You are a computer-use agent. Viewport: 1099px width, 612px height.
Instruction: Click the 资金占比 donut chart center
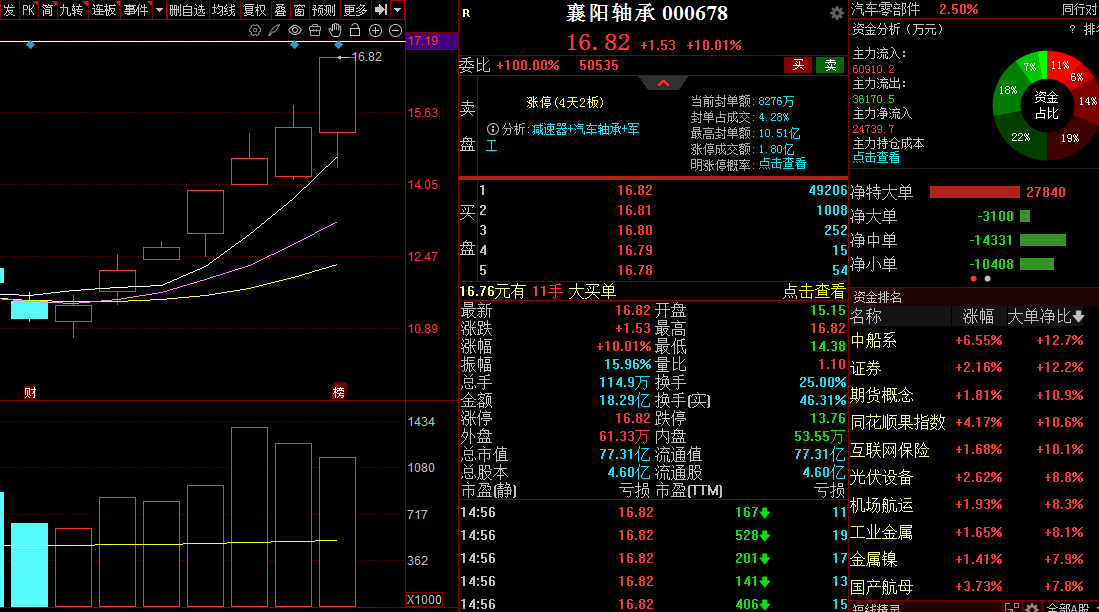tap(1046, 105)
